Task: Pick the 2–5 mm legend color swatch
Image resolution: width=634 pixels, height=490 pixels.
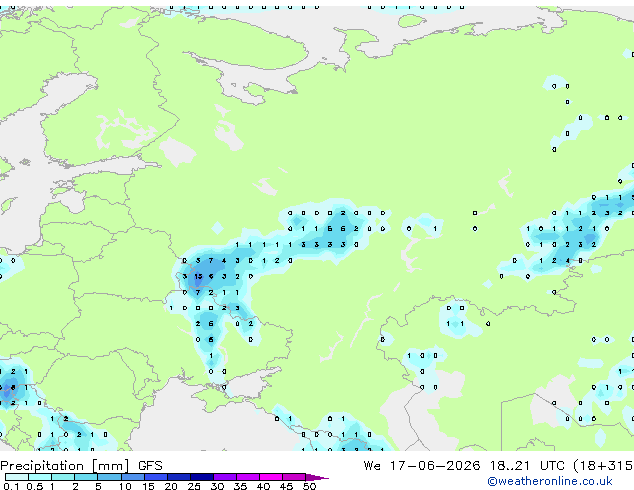Action: (86, 477)
